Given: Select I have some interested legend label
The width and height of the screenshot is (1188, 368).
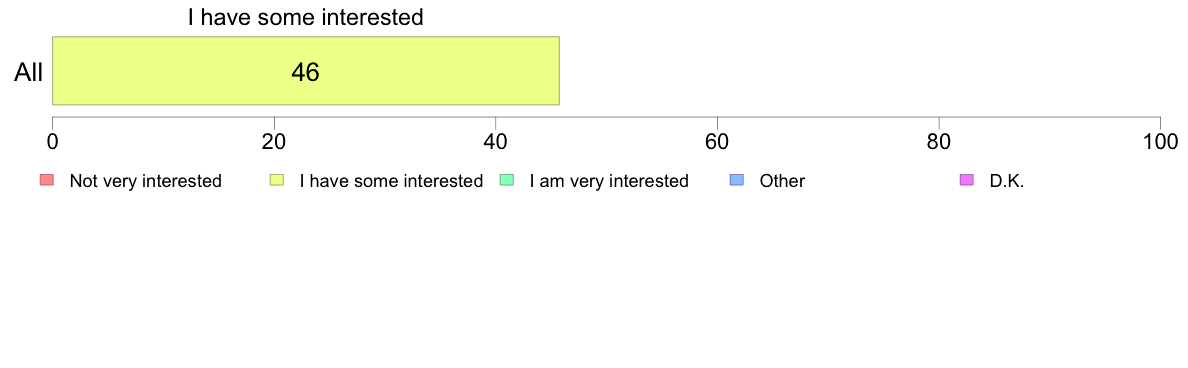Looking at the screenshot, I should click(x=391, y=181).
